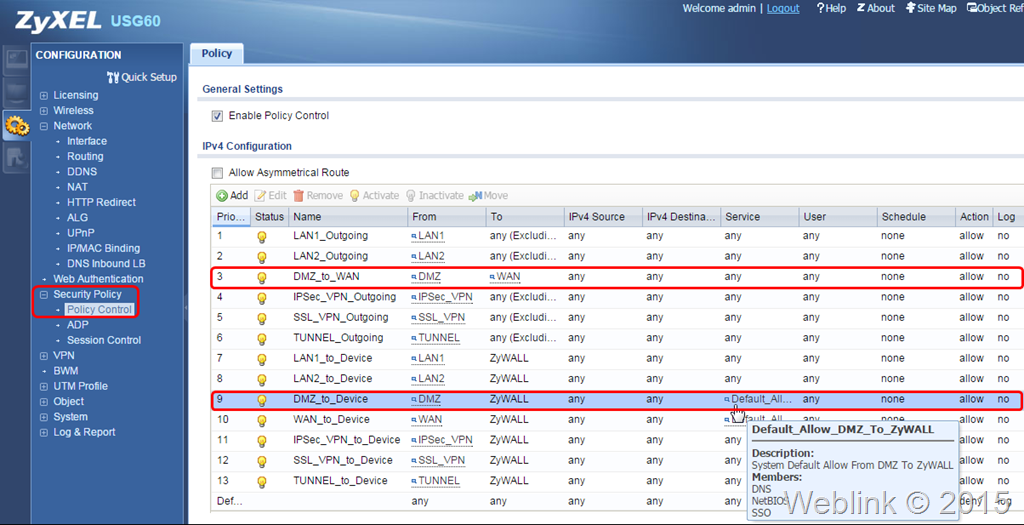Click status bulb for LAN1_Outgoing rule

tap(262, 236)
